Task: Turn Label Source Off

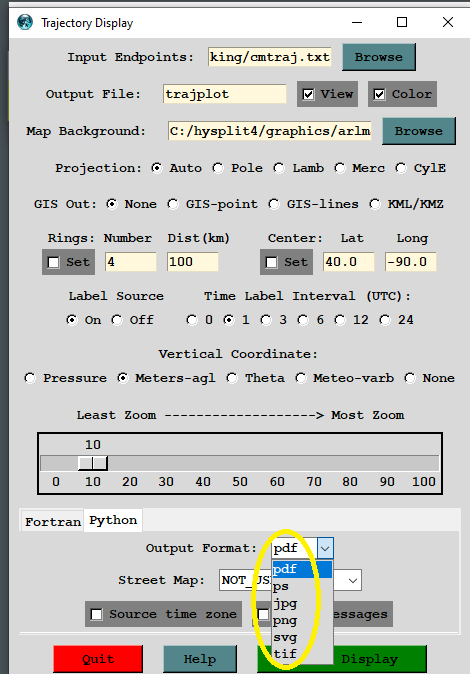Action: point(117,320)
